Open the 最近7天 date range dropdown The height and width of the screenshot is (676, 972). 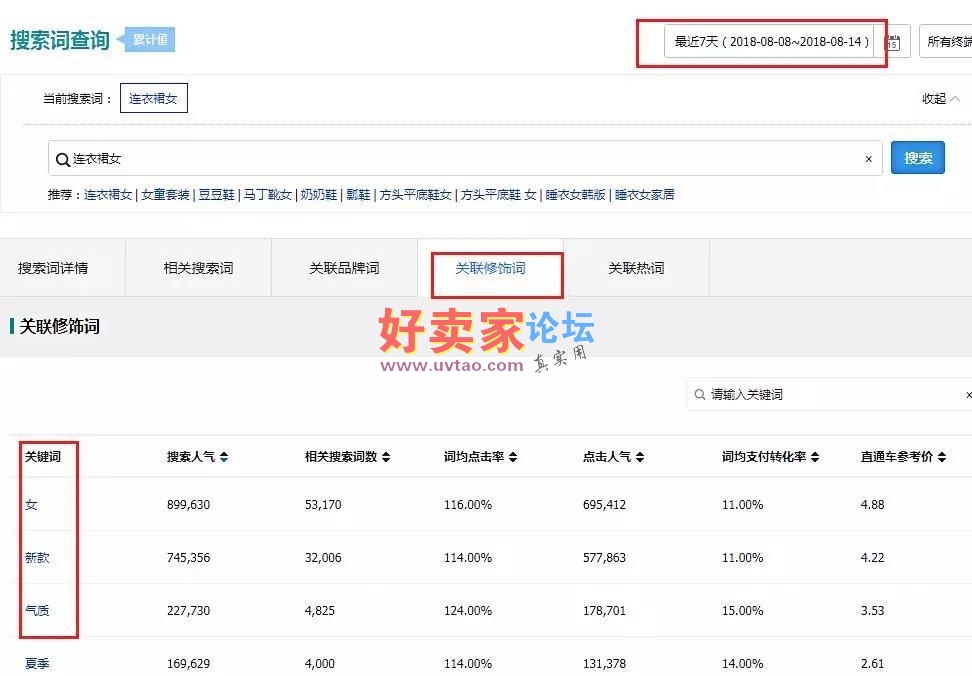(x=772, y=42)
